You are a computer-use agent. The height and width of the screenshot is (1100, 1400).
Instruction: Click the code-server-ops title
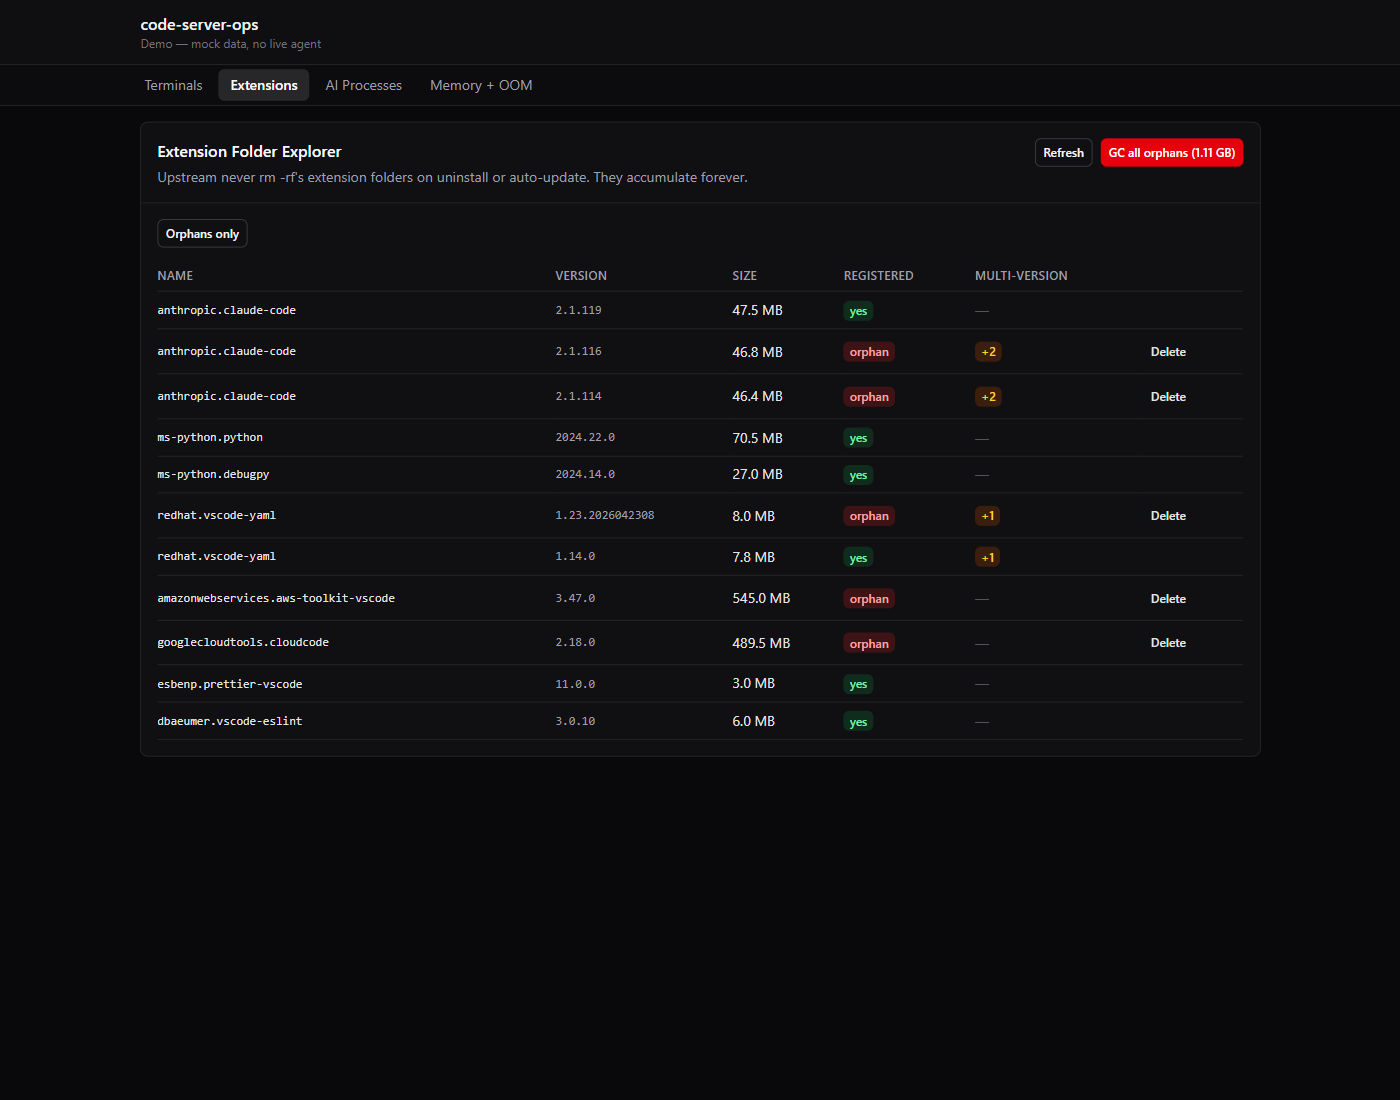(x=199, y=24)
